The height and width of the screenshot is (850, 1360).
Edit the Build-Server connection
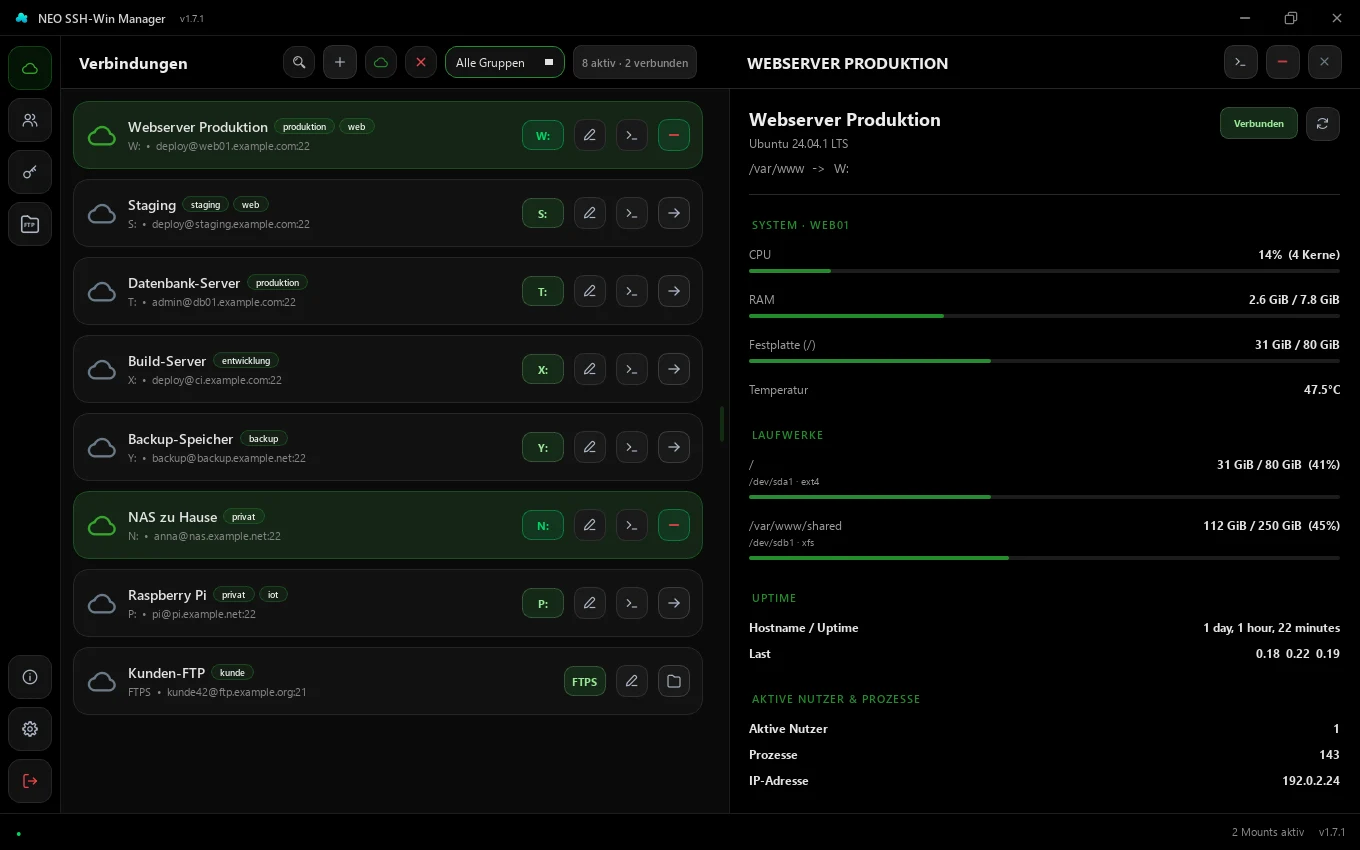point(590,369)
